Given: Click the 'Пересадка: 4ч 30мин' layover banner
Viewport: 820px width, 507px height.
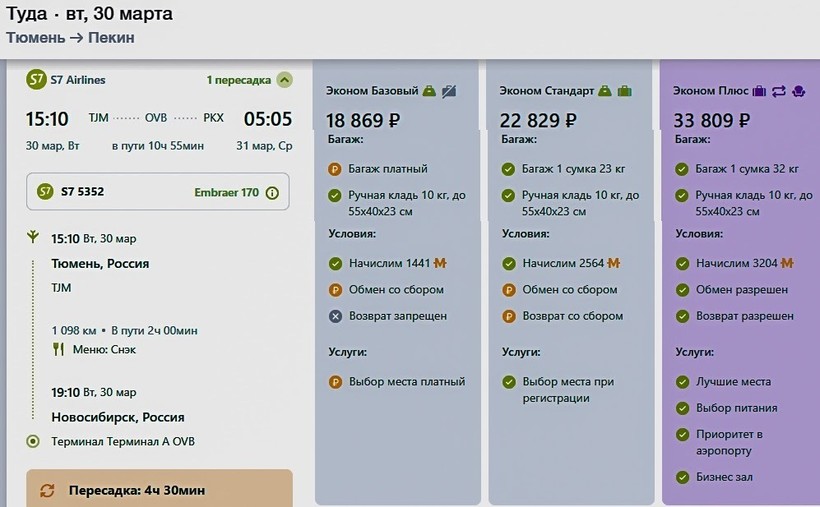Looking at the screenshot, I should click(x=159, y=490).
